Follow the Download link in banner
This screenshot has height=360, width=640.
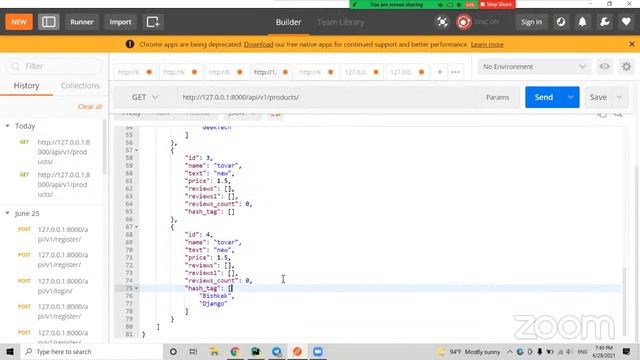coord(258,44)
